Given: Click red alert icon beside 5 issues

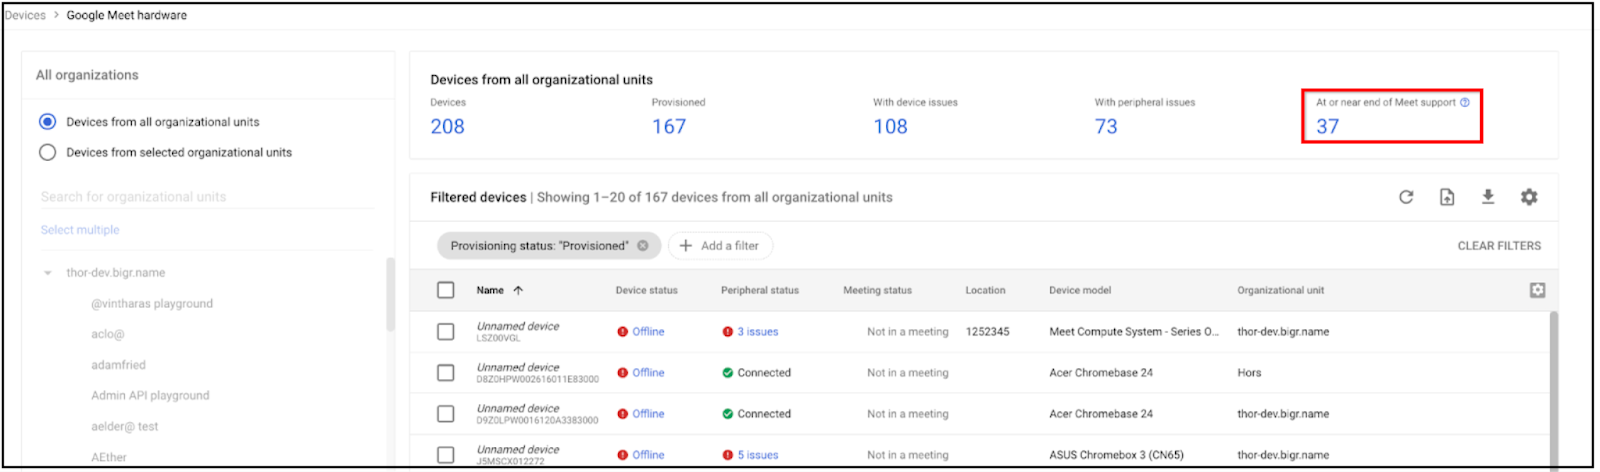Looking at the screenshot, I should tap(728, 455).
